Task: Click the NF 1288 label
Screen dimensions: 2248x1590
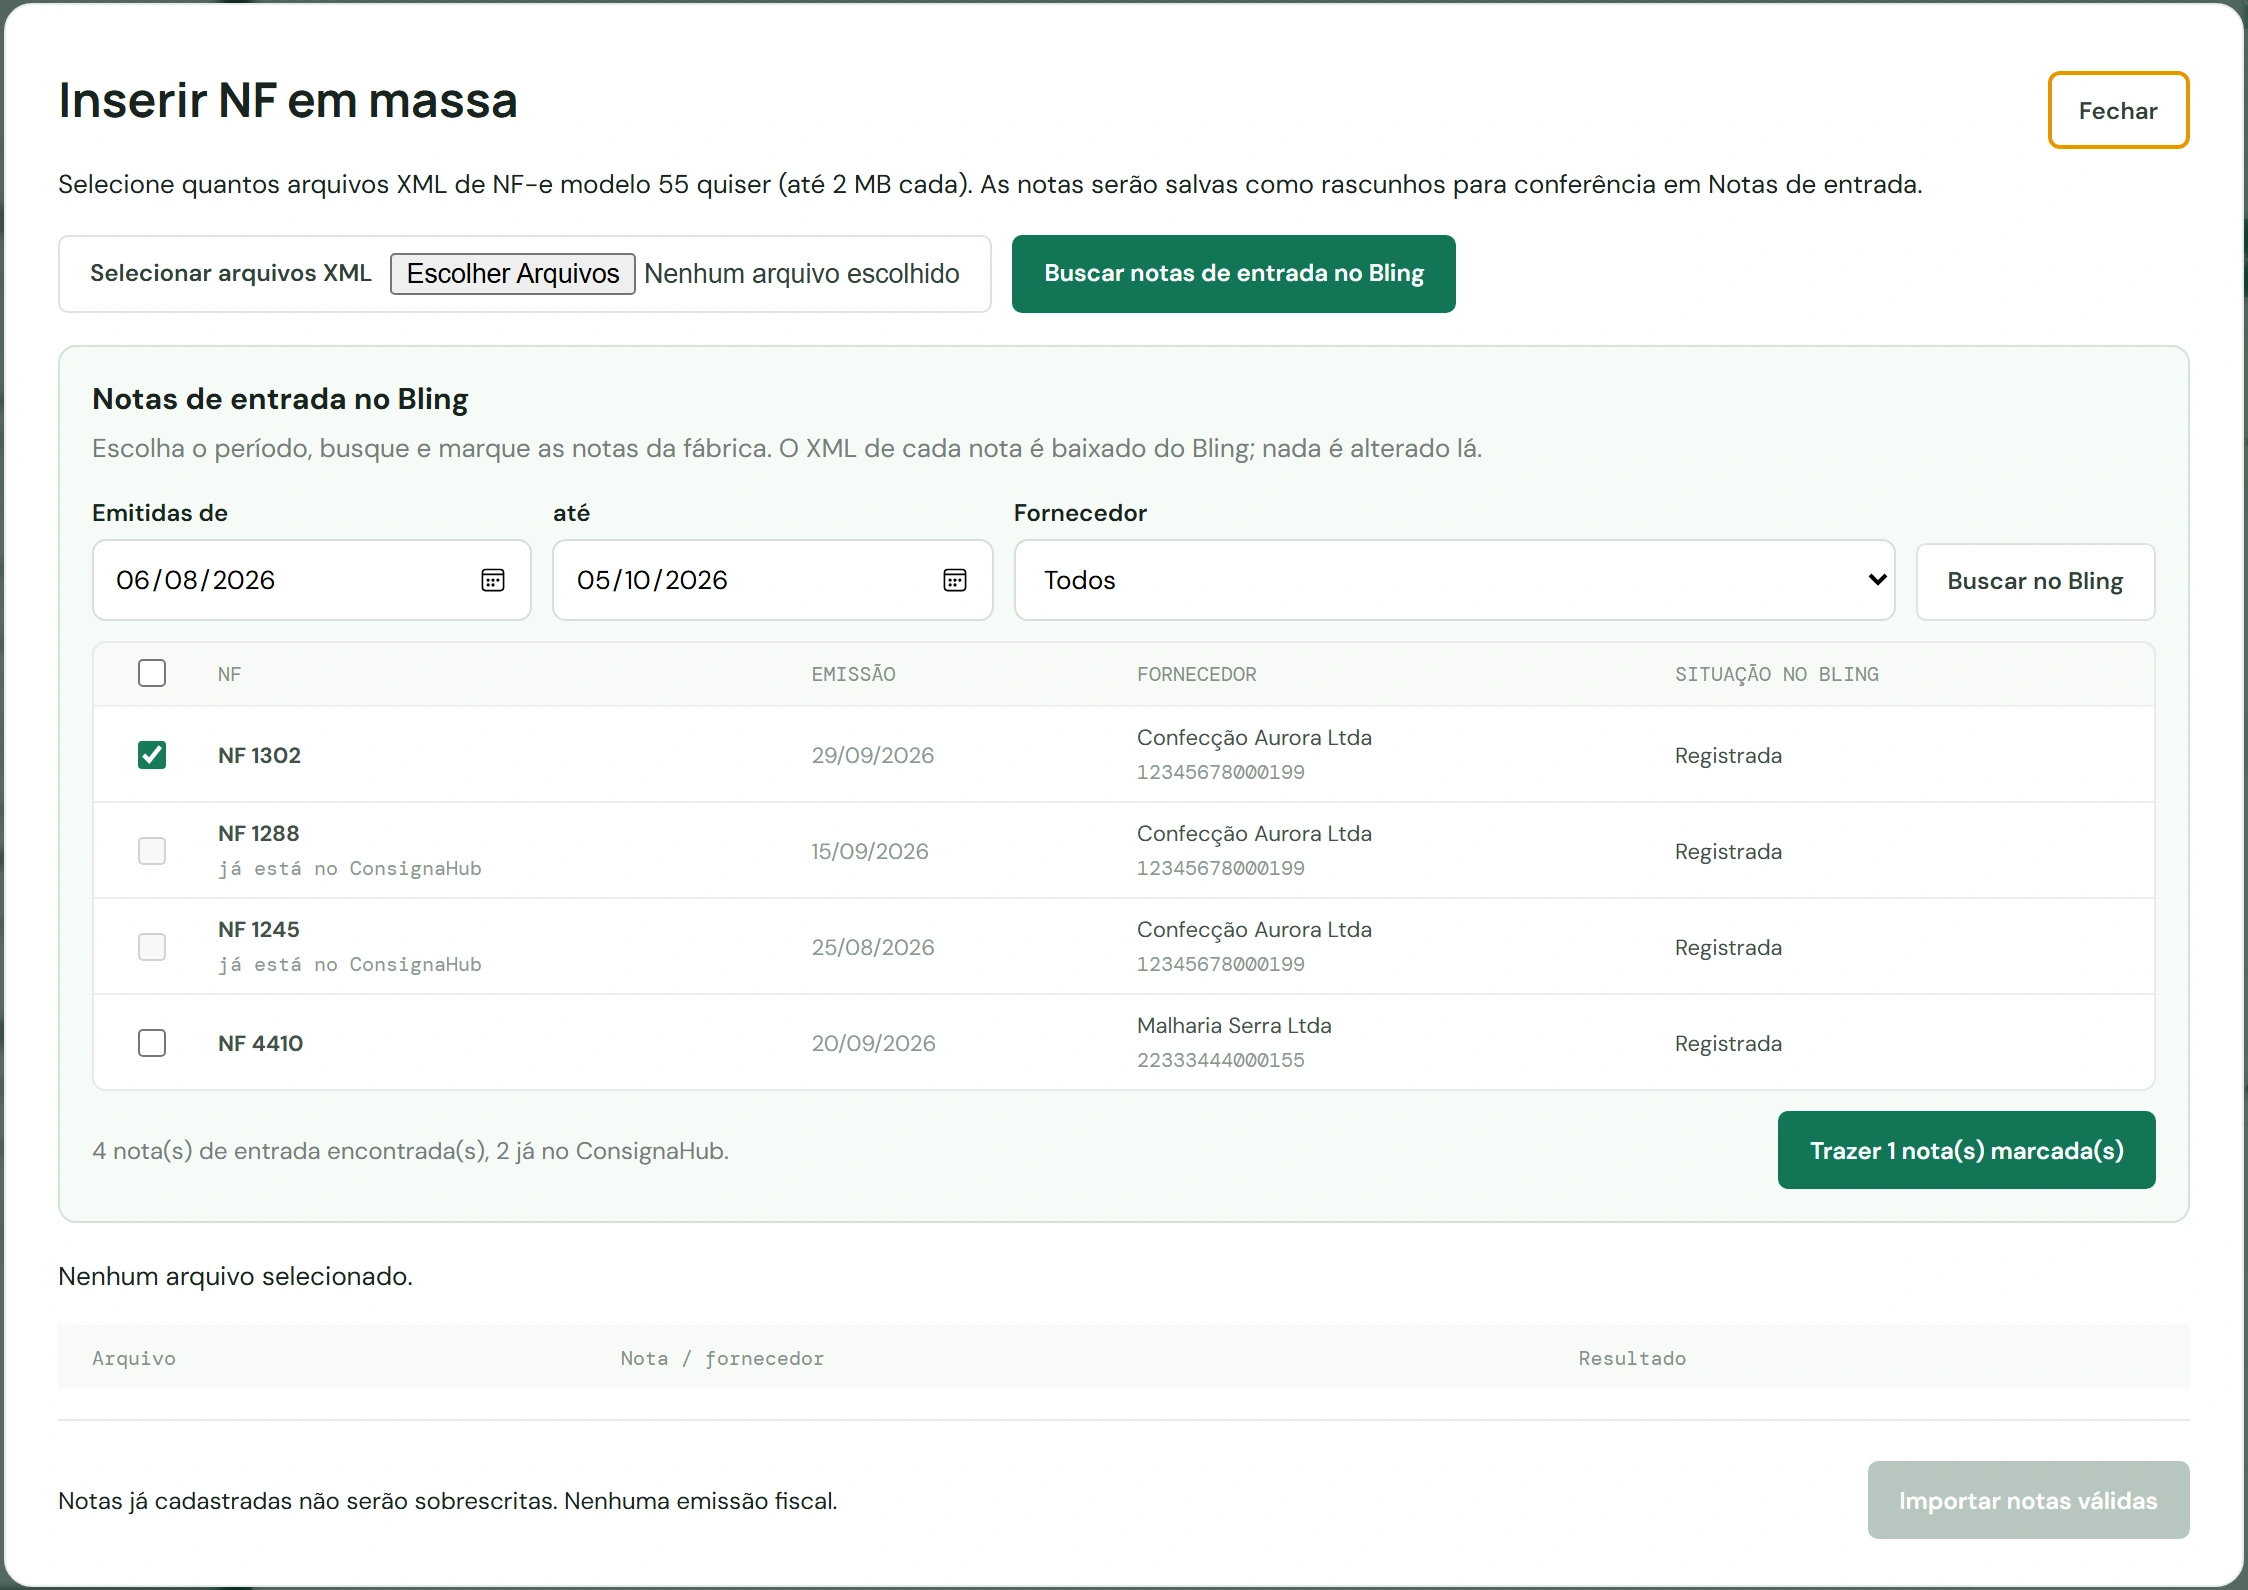Action: click(x=258, y=833)
